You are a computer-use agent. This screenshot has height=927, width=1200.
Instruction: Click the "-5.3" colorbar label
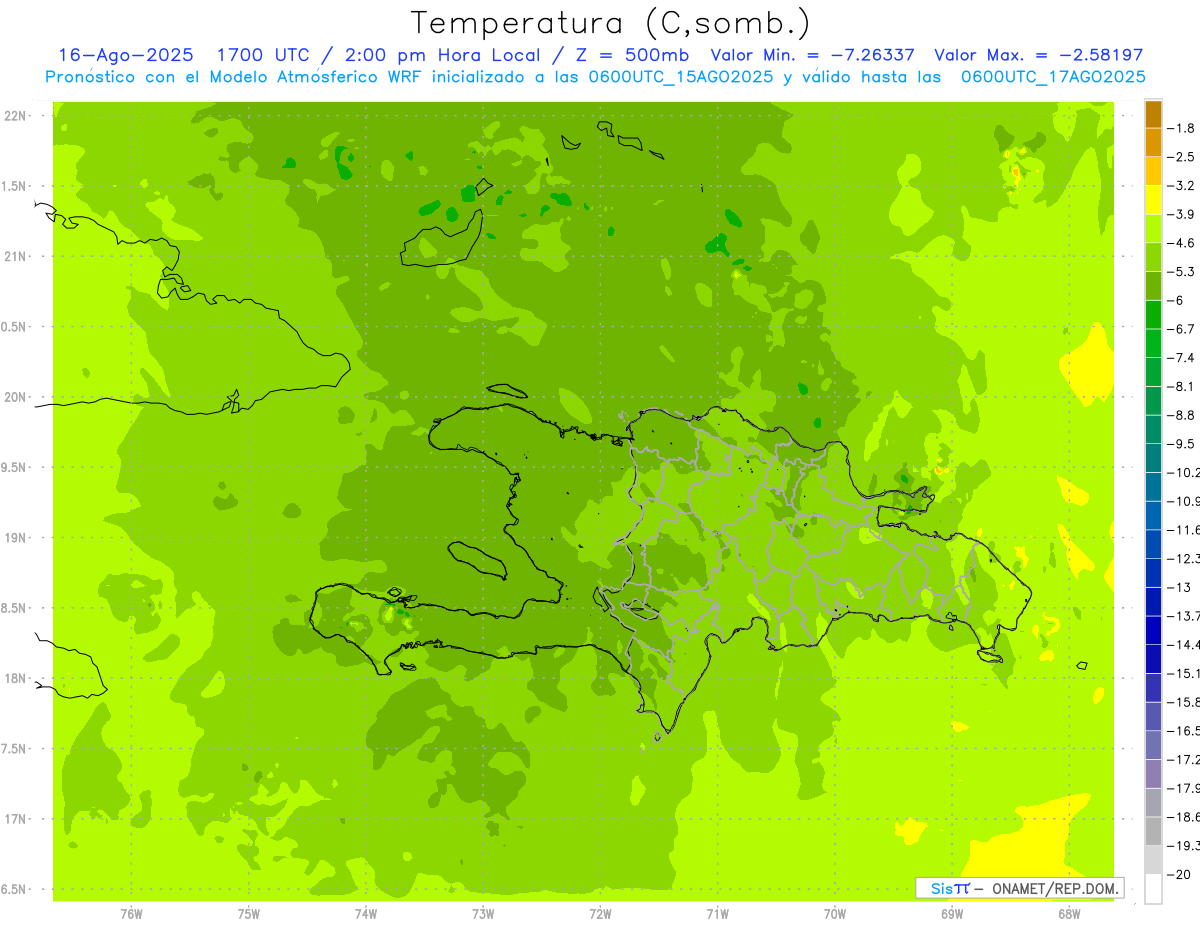[x=1182, y=271]
